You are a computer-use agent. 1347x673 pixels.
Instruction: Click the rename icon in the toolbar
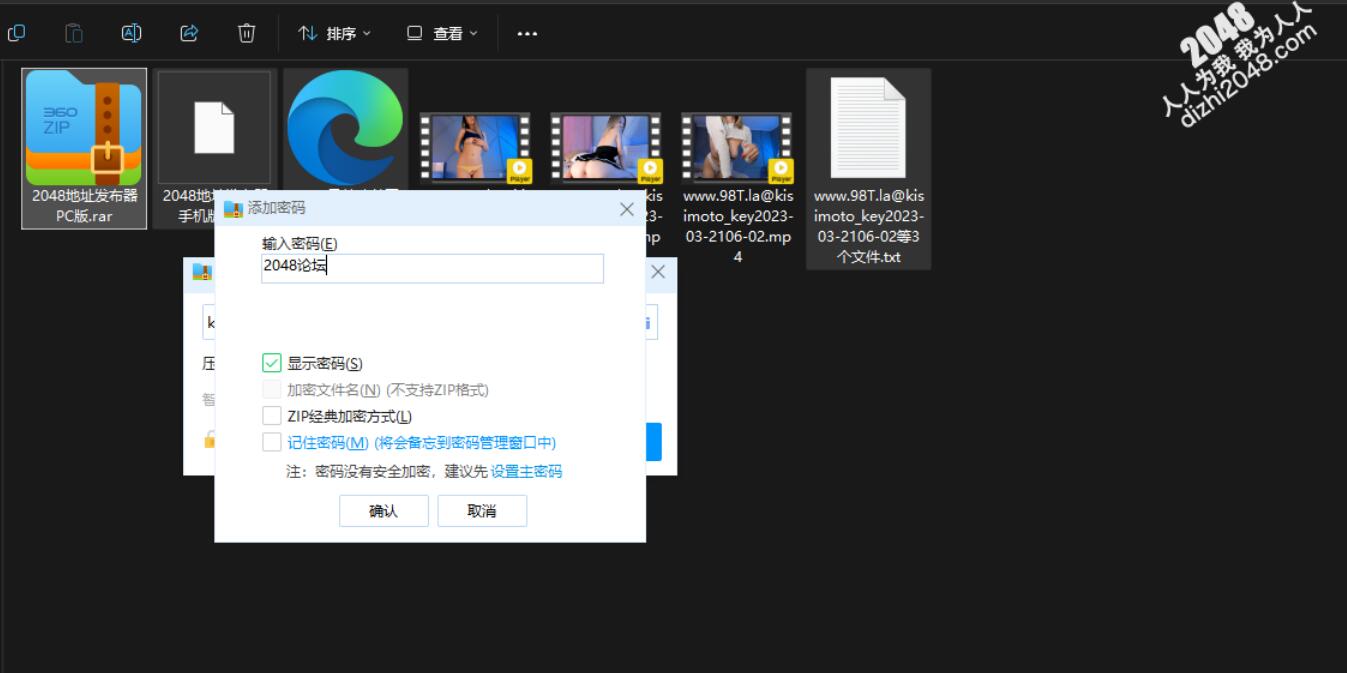click(131, 33)
